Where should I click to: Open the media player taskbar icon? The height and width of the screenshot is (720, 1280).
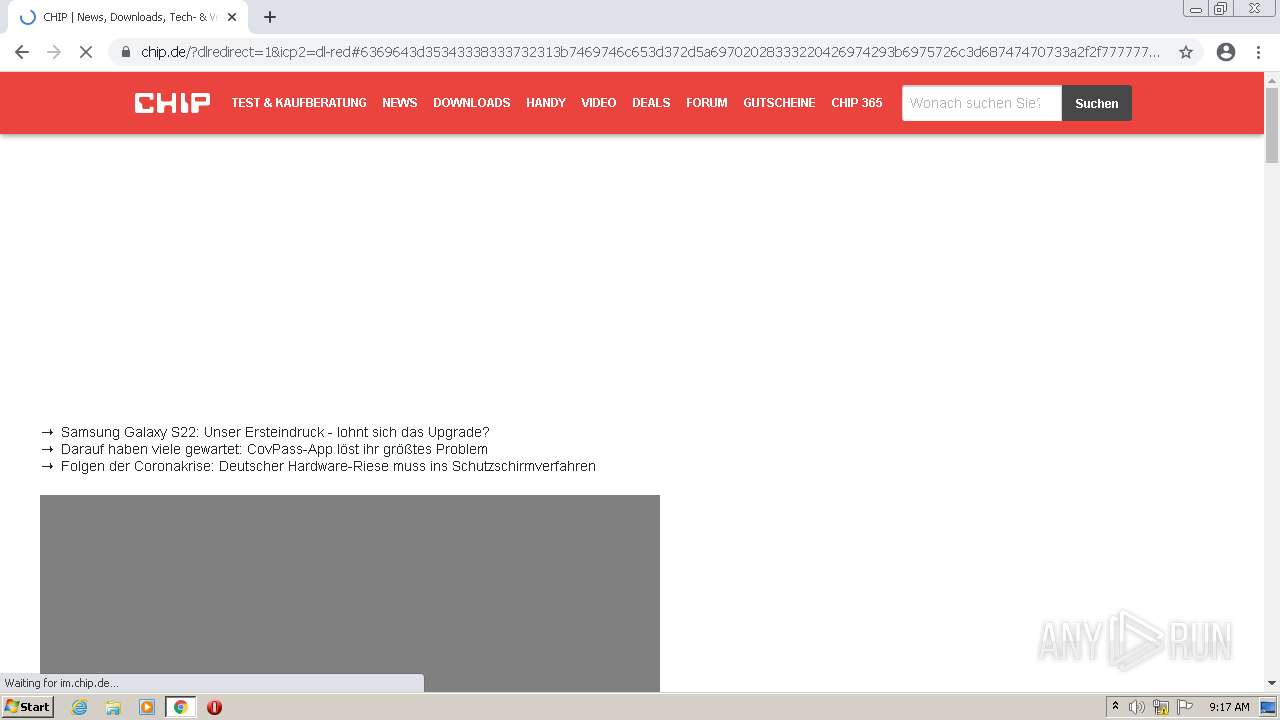click(x=147, y=707)
